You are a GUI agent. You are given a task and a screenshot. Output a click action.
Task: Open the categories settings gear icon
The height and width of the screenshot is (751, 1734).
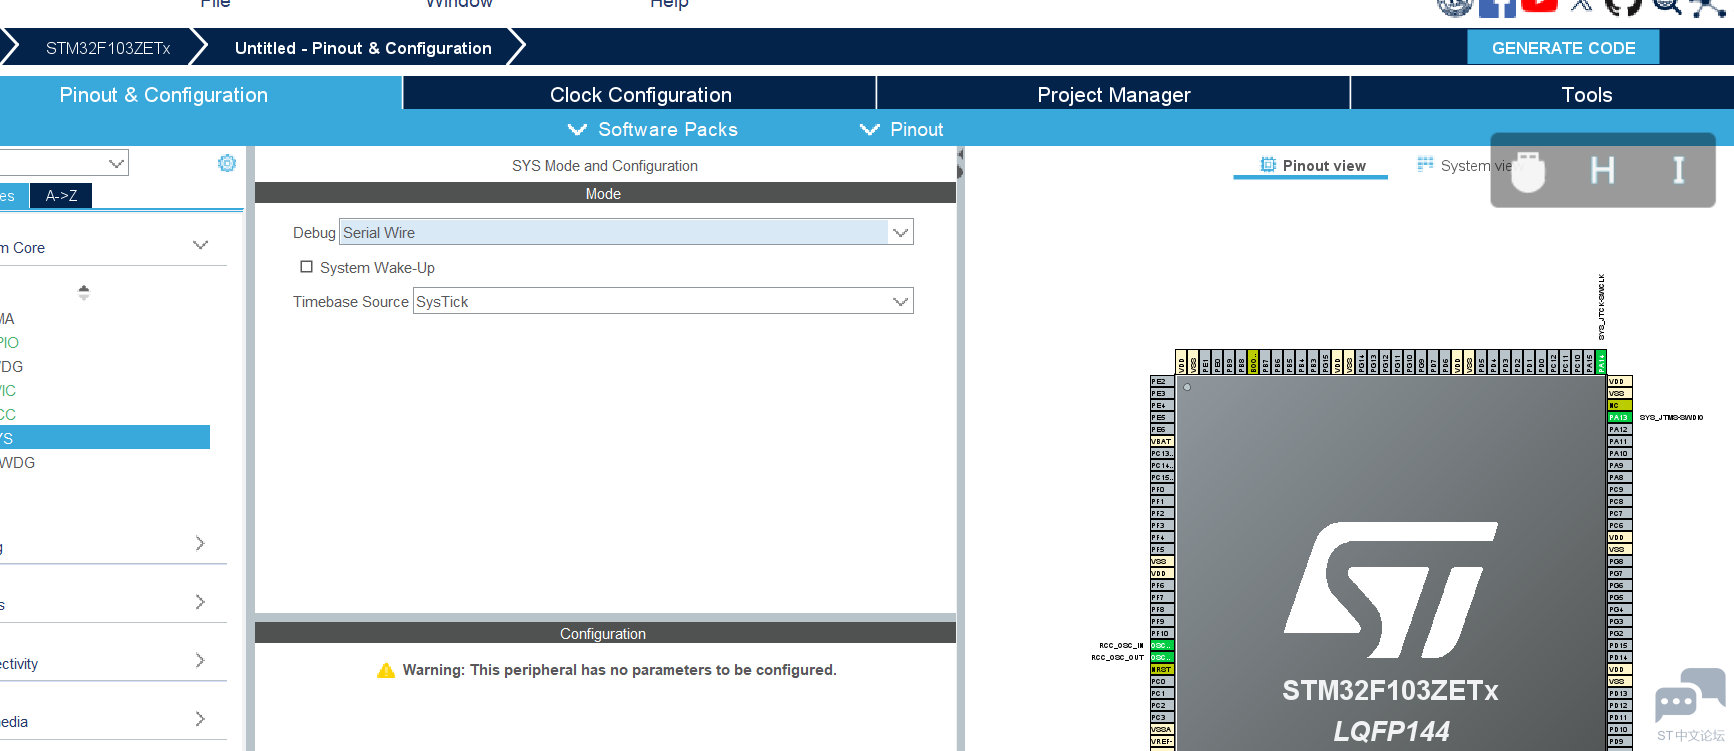tap(227, 163)
